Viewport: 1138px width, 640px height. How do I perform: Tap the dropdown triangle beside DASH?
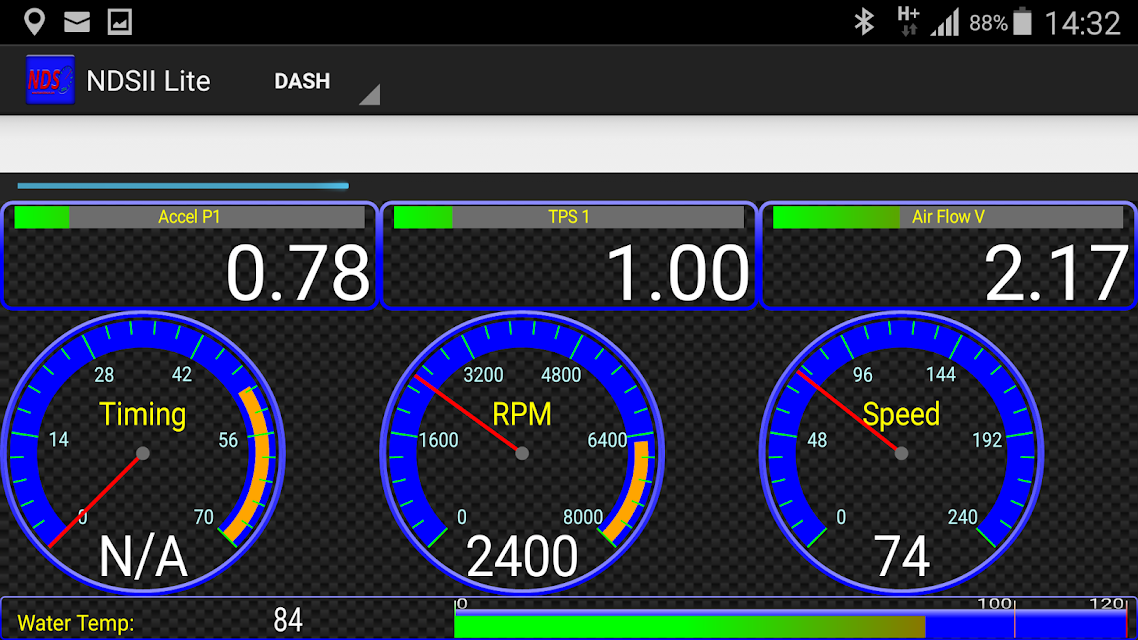(370, 94)
